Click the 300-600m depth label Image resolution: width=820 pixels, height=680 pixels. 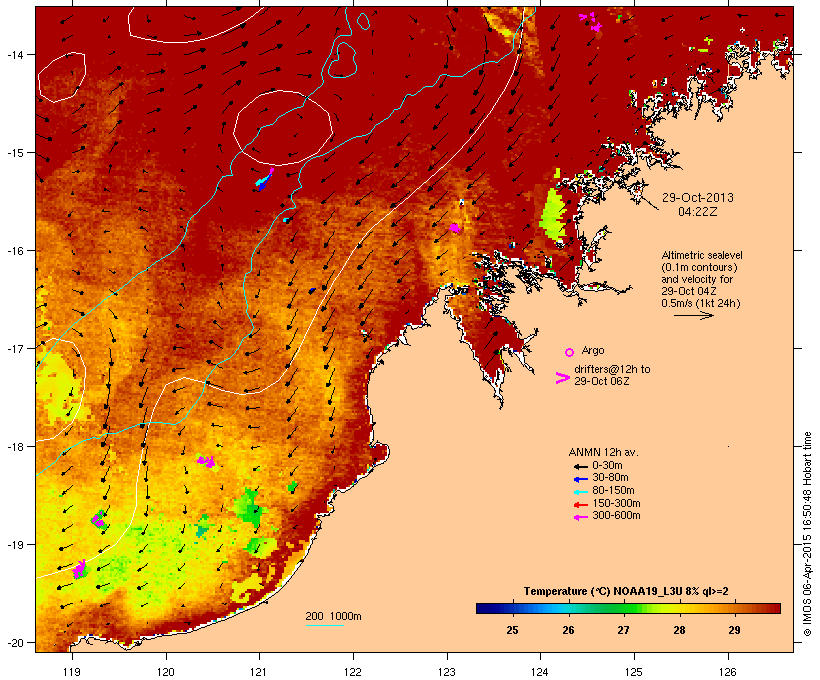click(616, 516)
